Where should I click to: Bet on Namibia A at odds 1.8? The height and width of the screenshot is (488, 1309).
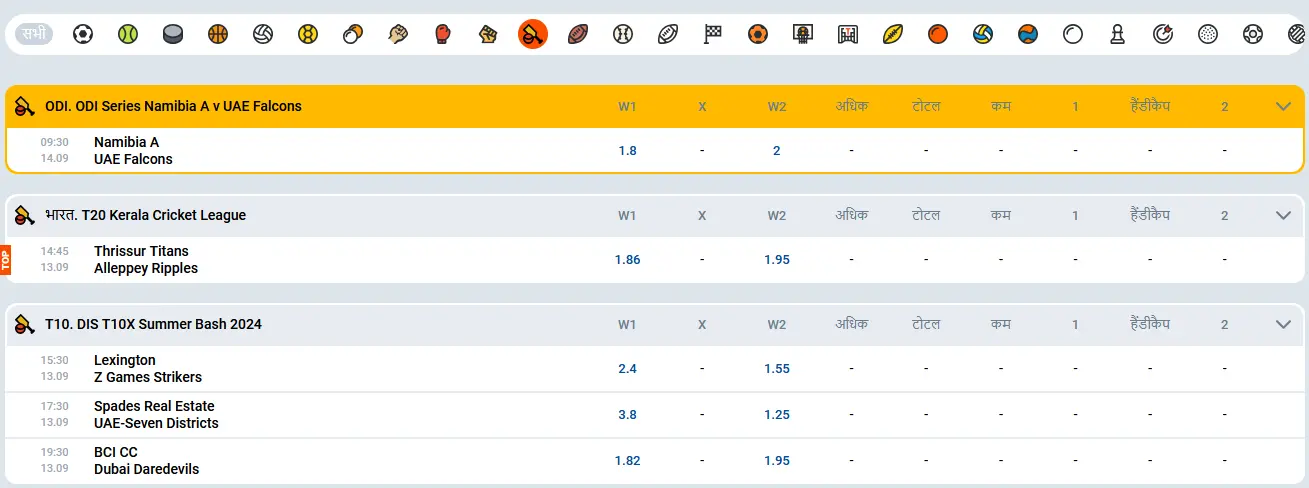627,151
